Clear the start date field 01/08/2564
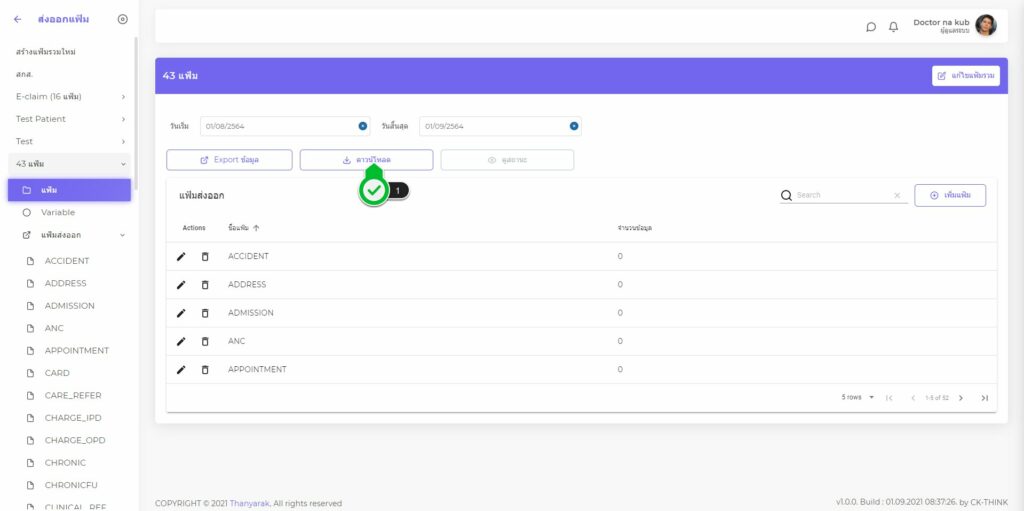Viewport: 1024px width, 511px height. (362, 126)
